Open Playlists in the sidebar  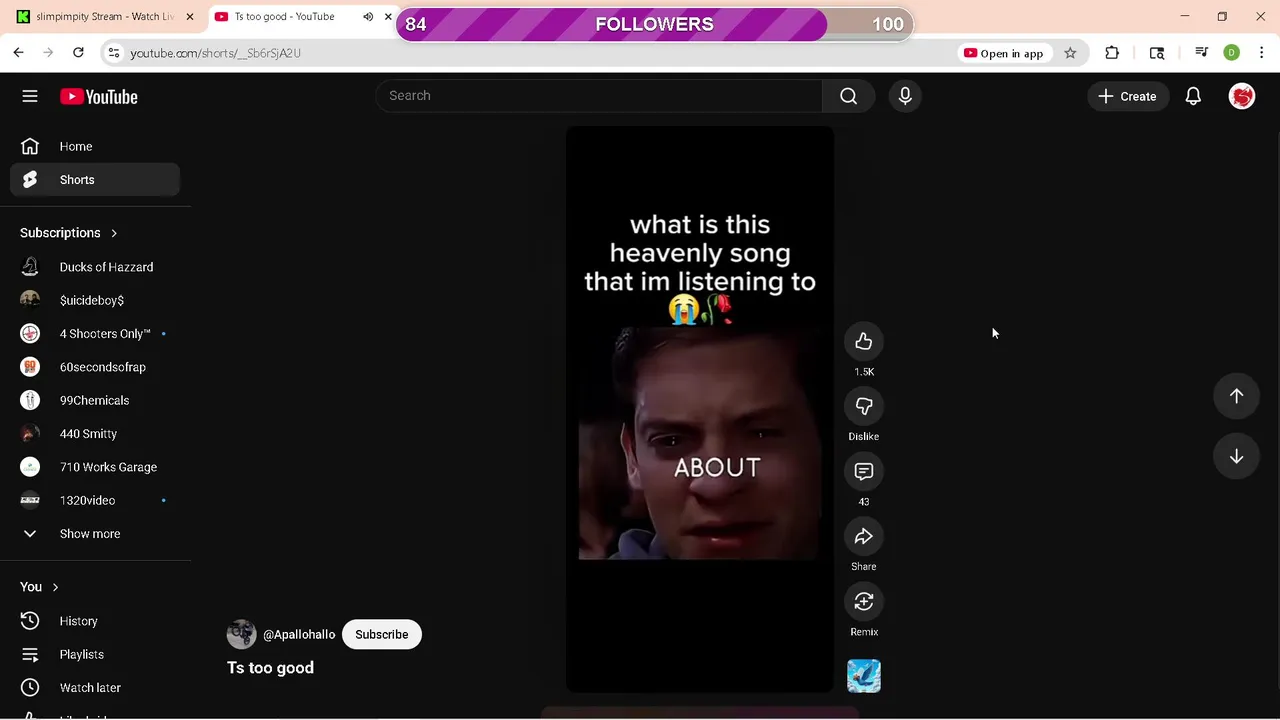(95, 654)
